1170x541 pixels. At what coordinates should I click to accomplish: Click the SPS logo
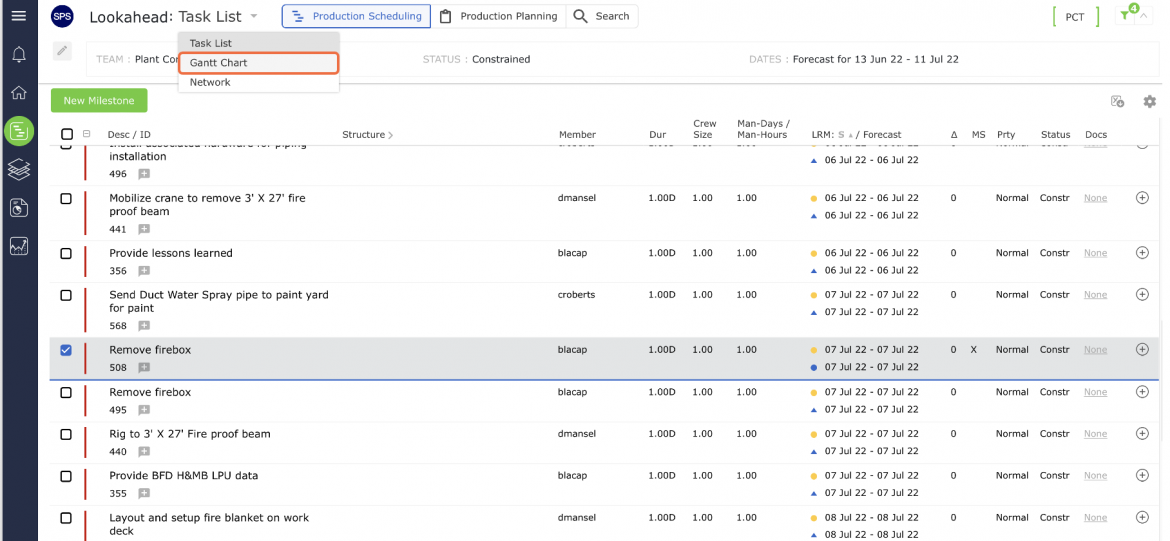point(63,16)
